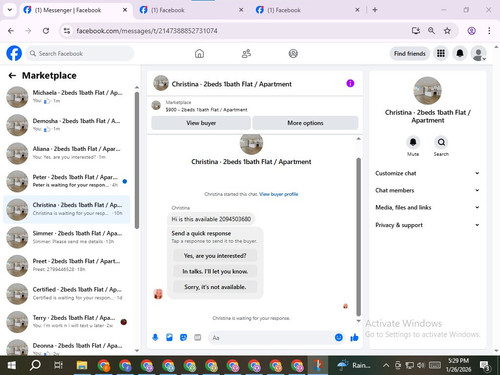Open Aliana conversation
The width and height of the screenshot is (500, 375).
point(67,153)
